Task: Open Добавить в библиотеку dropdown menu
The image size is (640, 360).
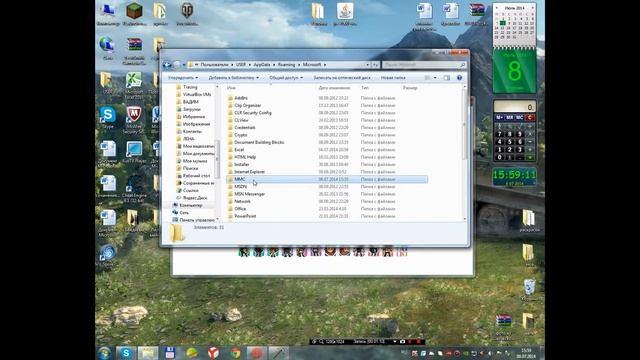Action: [233, 78]
